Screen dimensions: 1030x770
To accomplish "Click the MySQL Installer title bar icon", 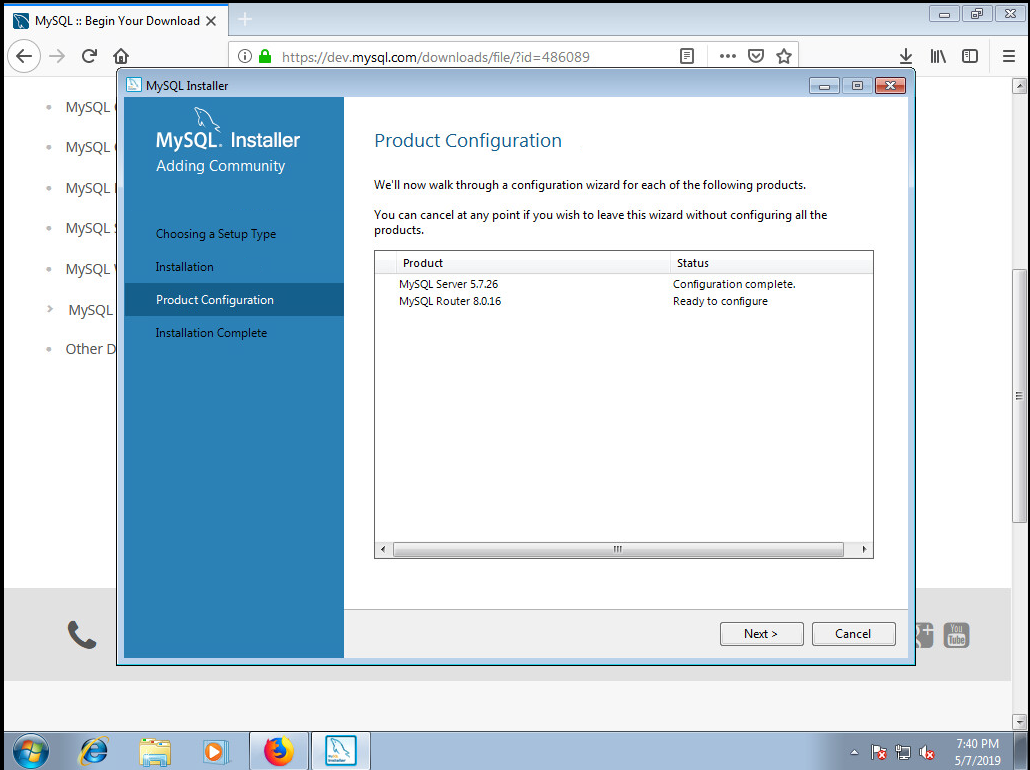I will coord(134,85).
